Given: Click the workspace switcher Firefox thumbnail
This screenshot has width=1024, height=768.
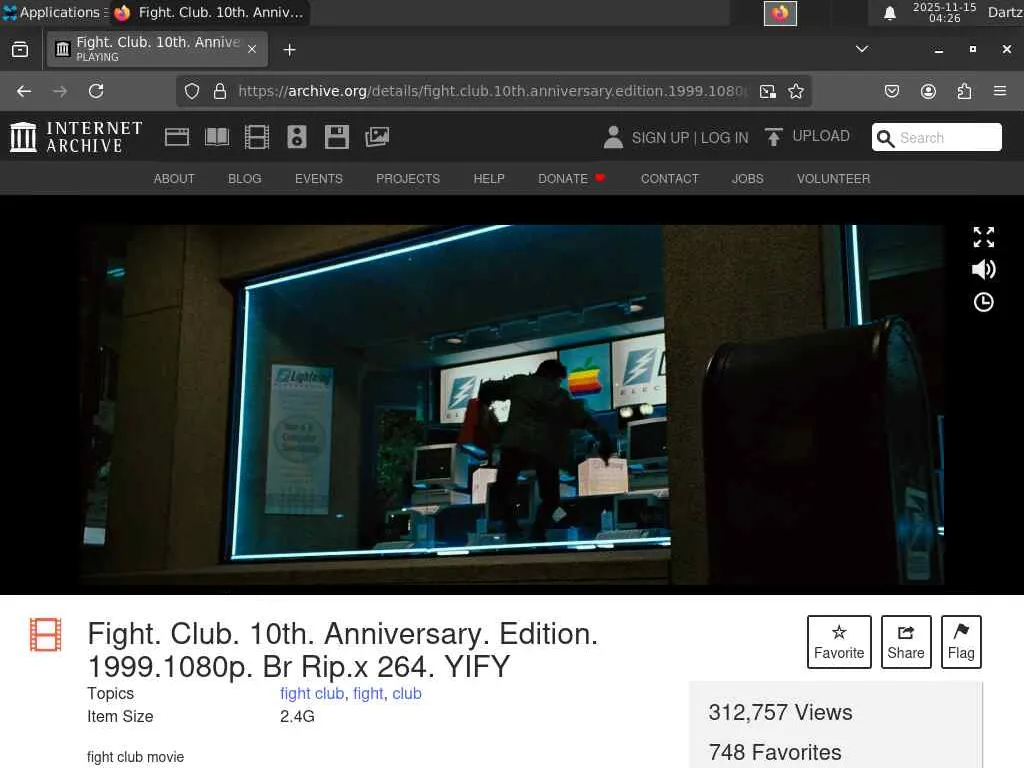Looking at the screenshot, I should point(780,13).
